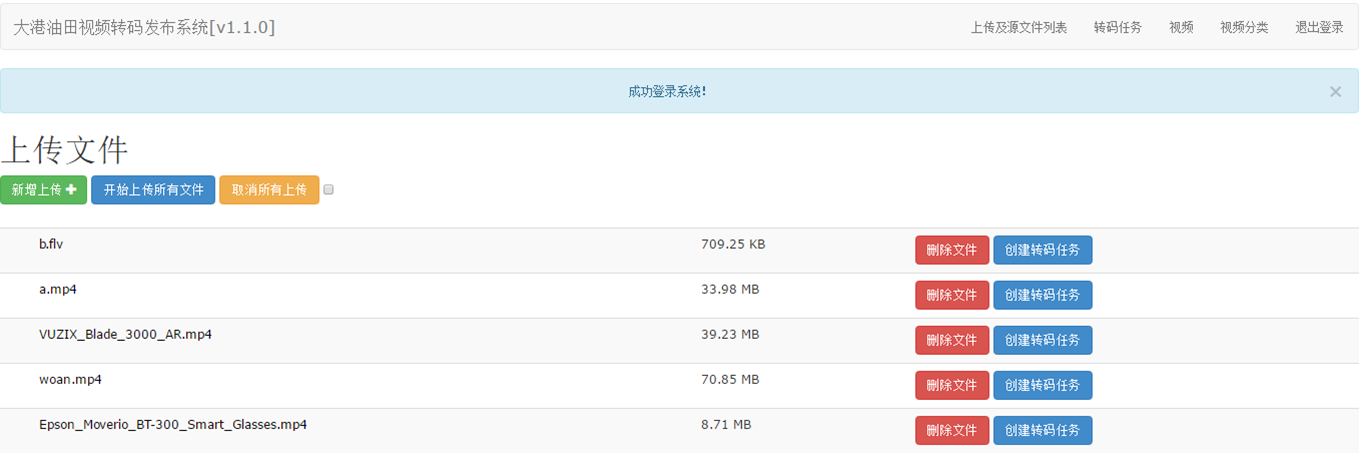Open the 视频 nav link
Viewport: 1361px width, 459px height.
tap(1181, 28)
